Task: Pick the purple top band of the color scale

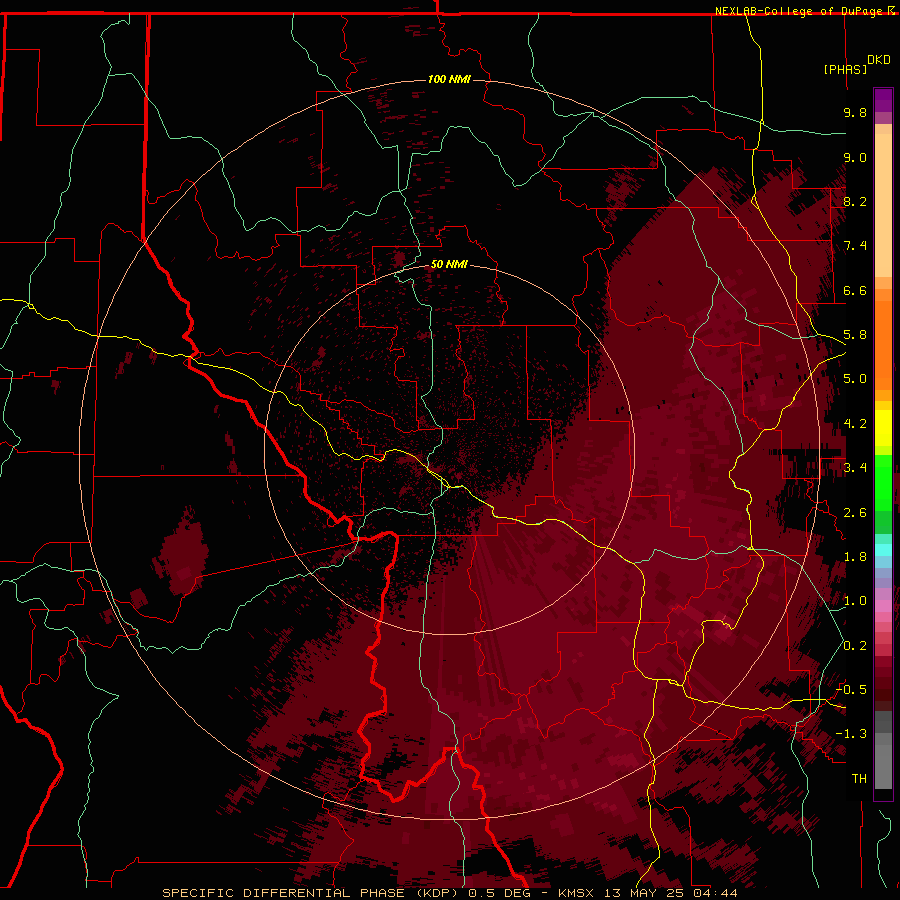Action: pyautogui.click(x=883, y=100)
